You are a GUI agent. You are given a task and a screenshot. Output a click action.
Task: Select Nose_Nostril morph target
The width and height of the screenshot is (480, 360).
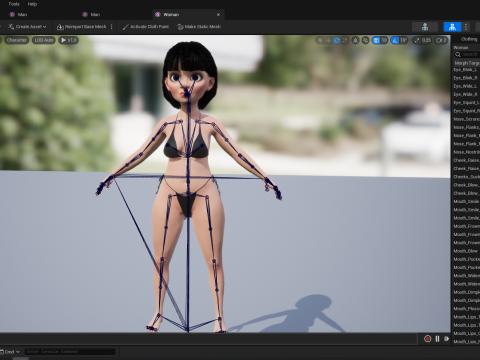pos(466,152)
